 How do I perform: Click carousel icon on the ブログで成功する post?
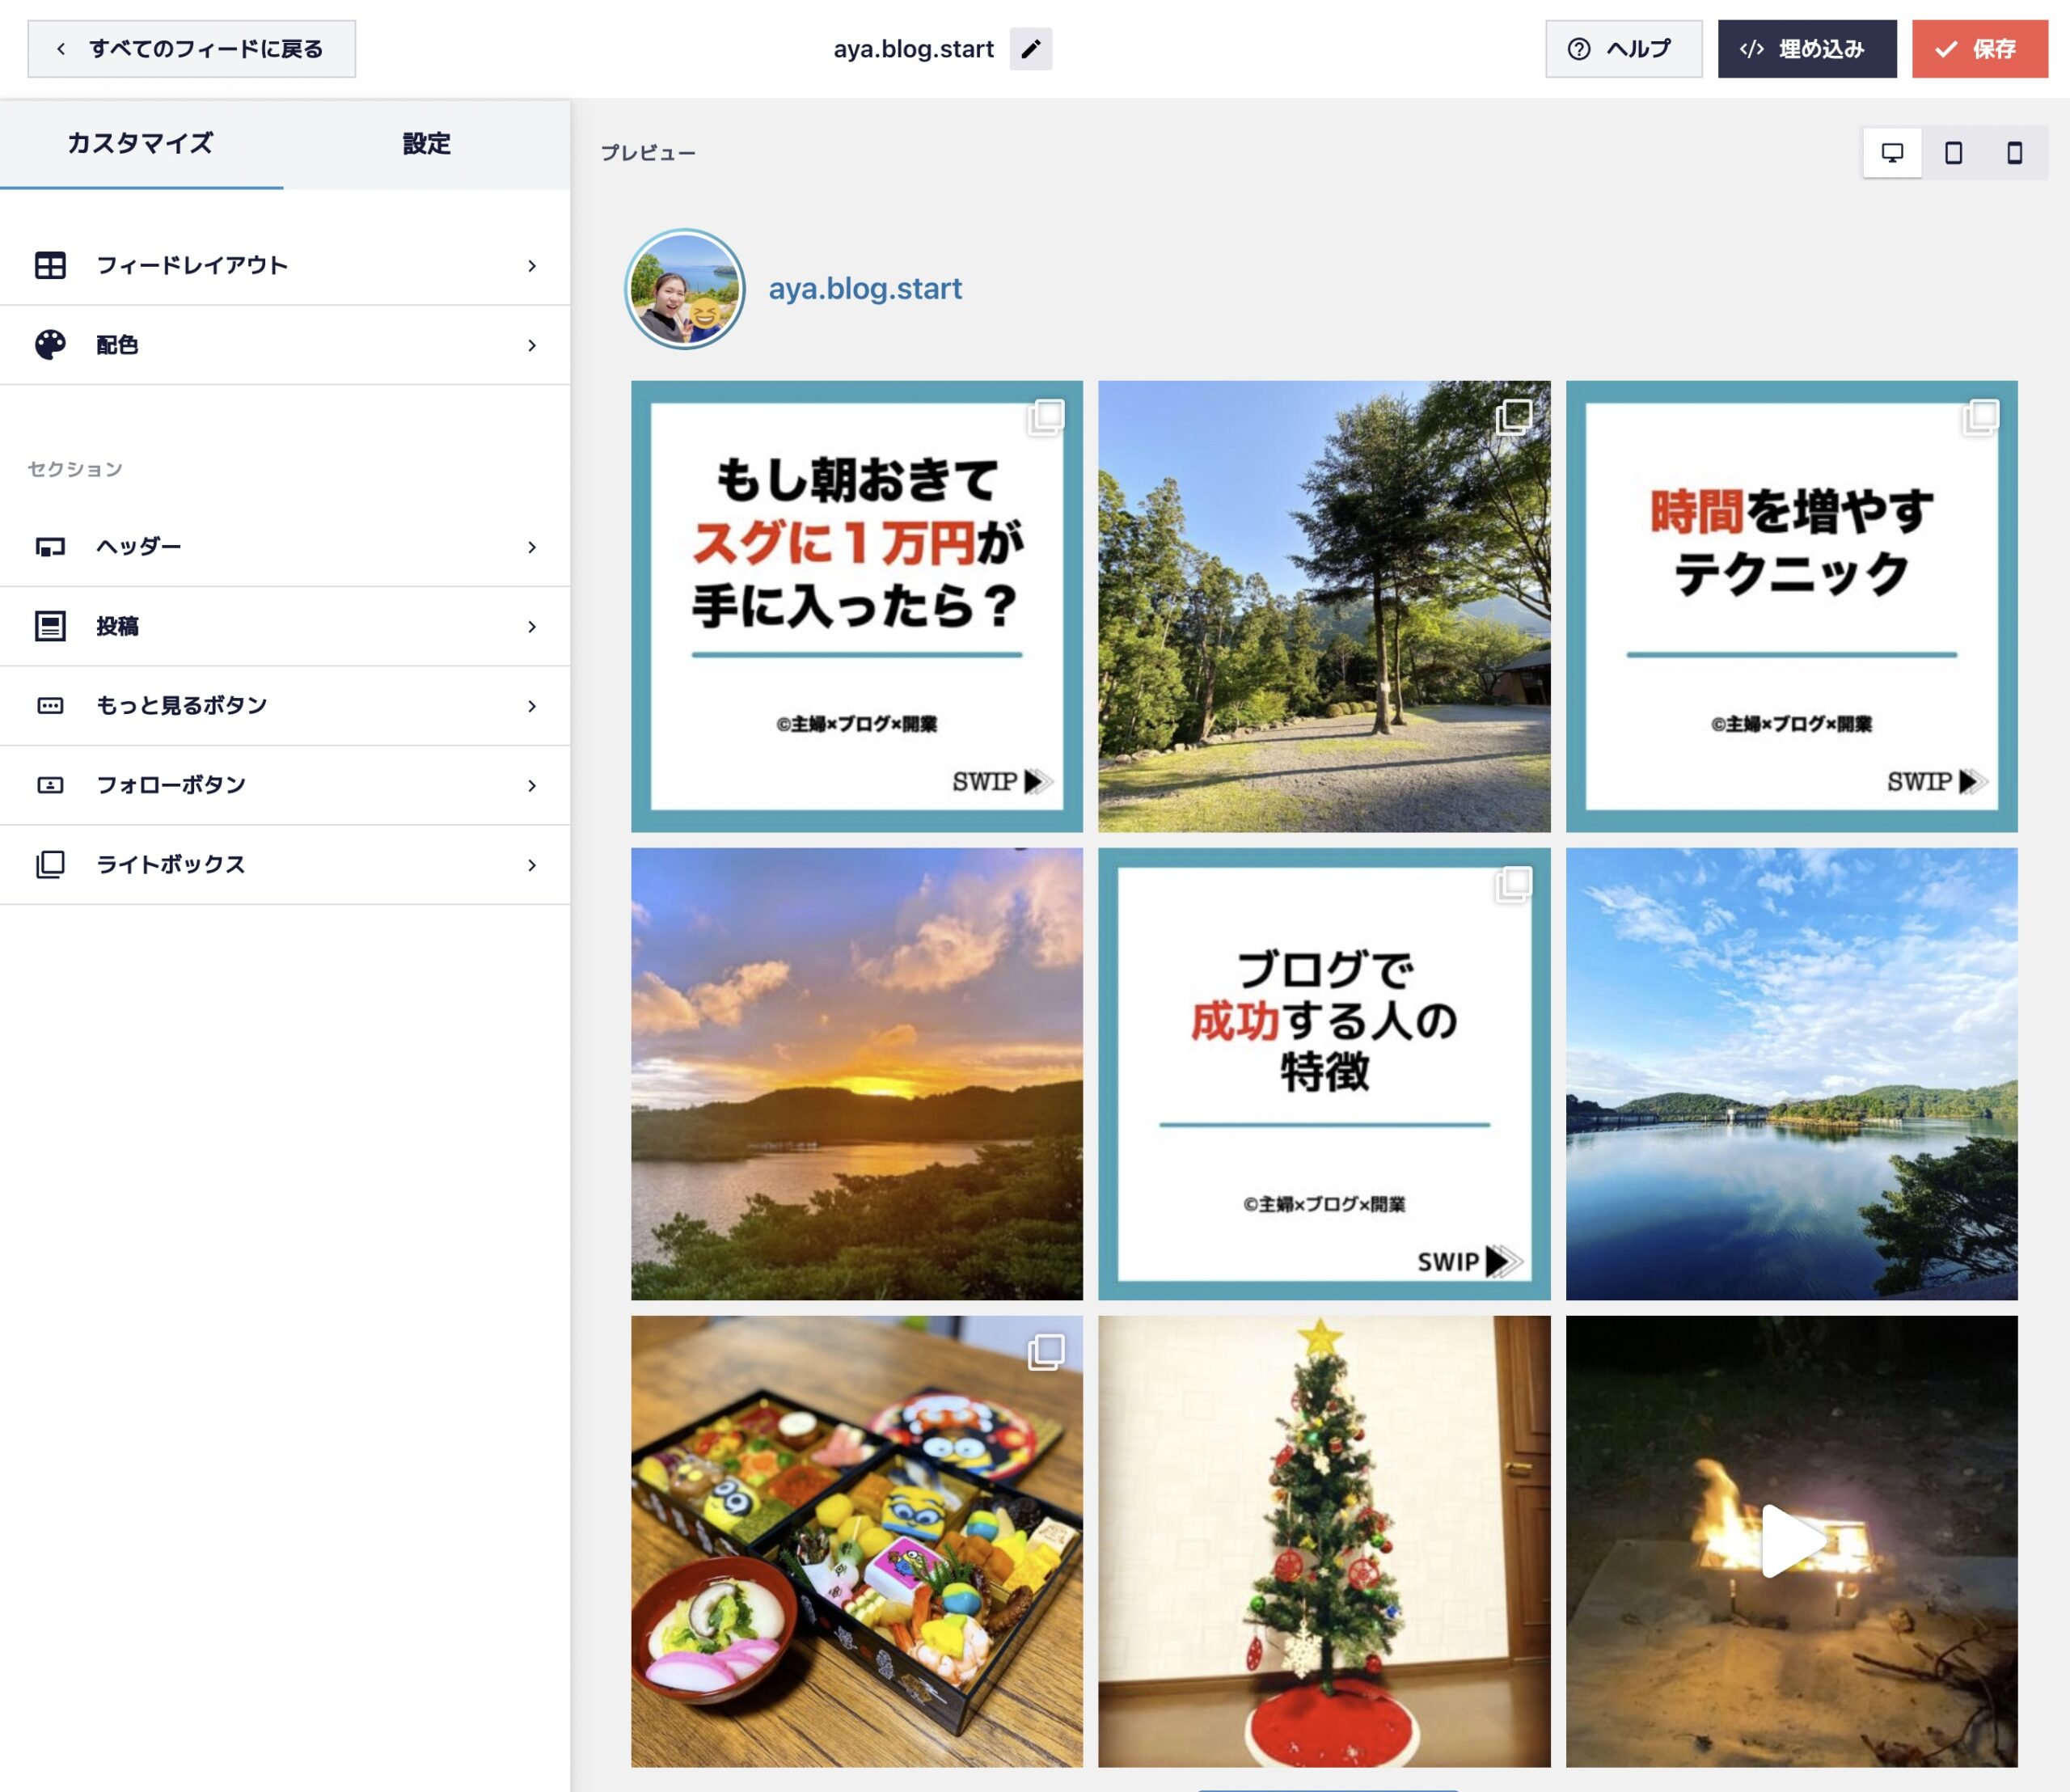tap(1514, 884)
